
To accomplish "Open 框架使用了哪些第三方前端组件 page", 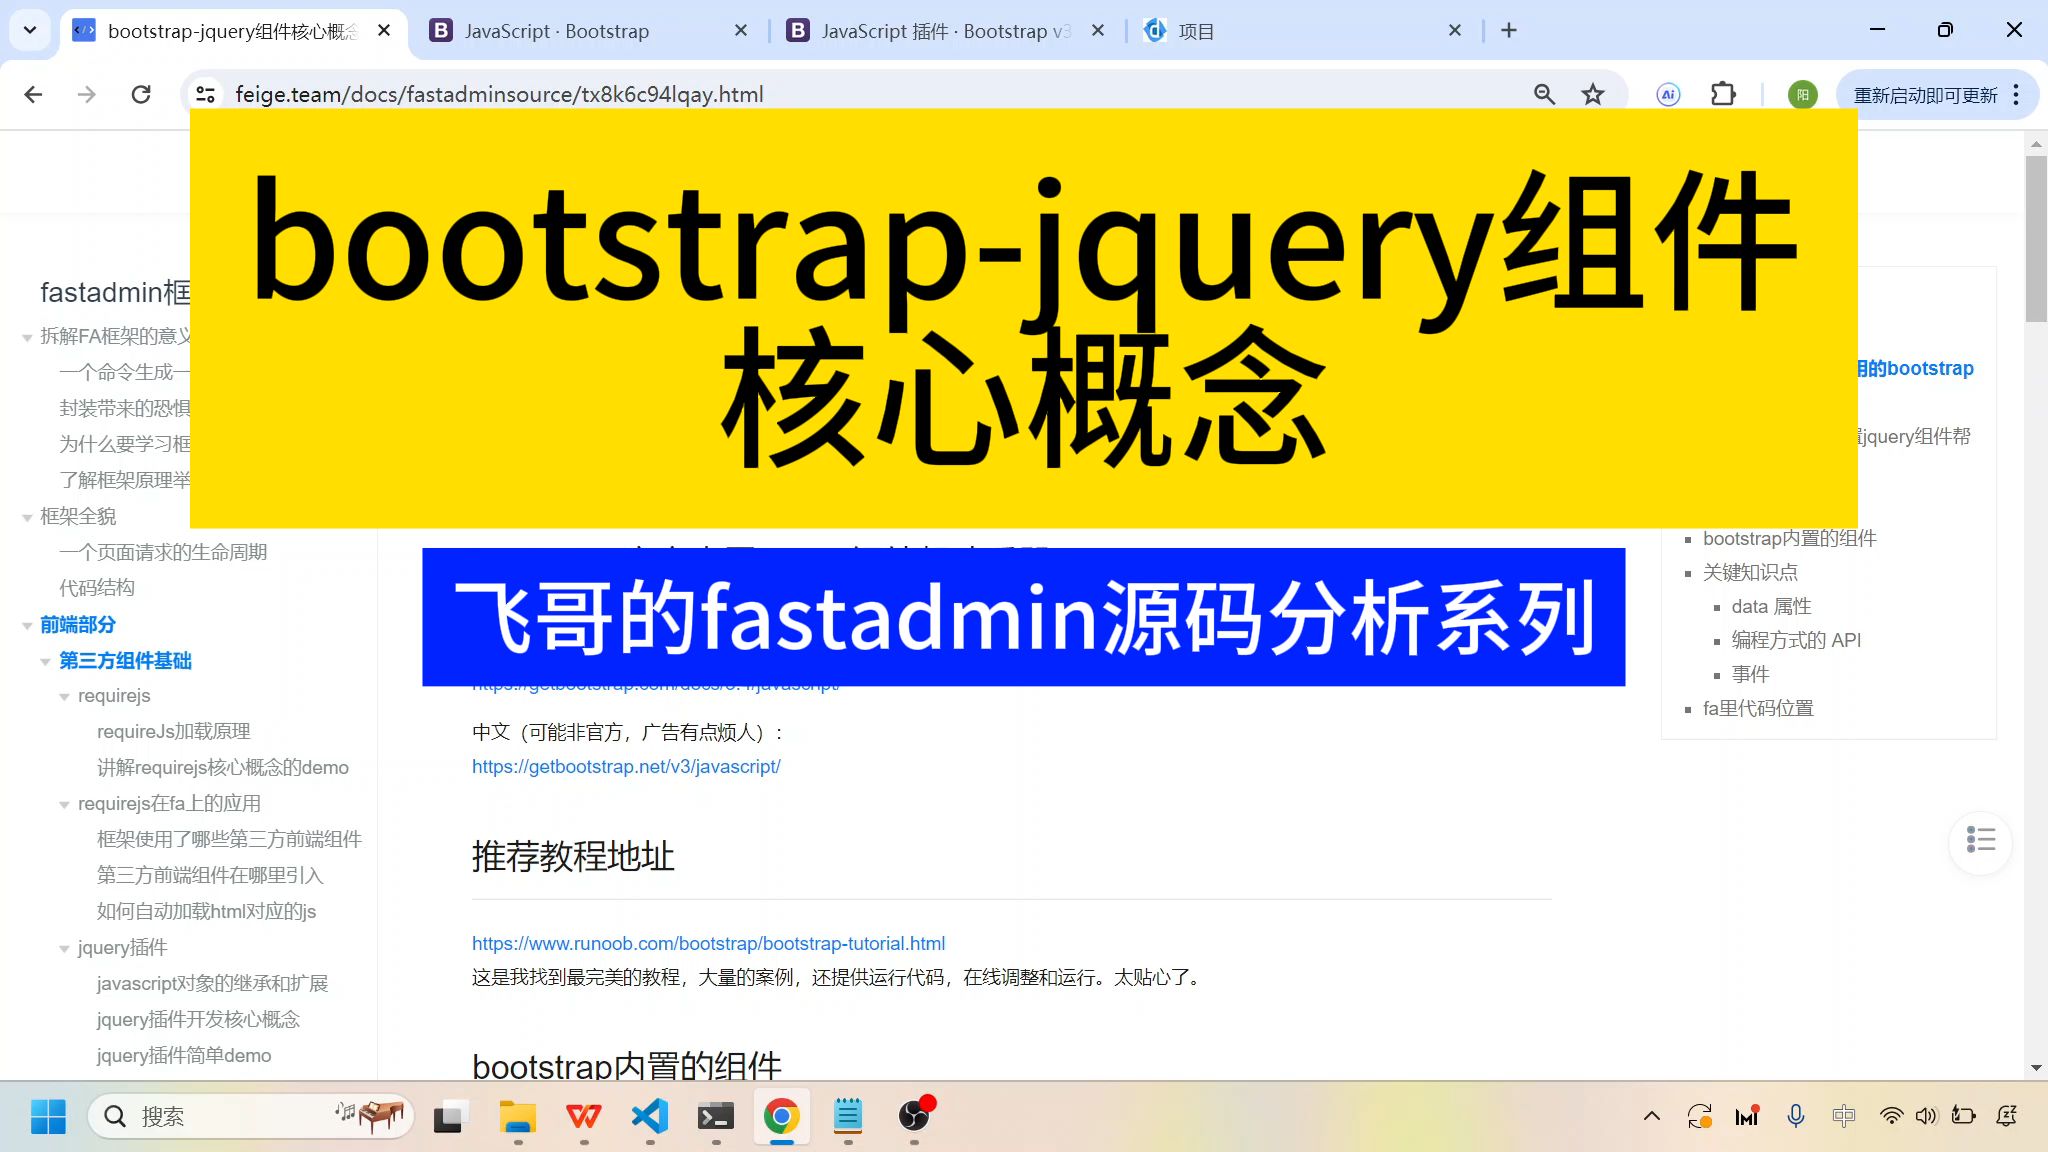I will coord(229,840).
